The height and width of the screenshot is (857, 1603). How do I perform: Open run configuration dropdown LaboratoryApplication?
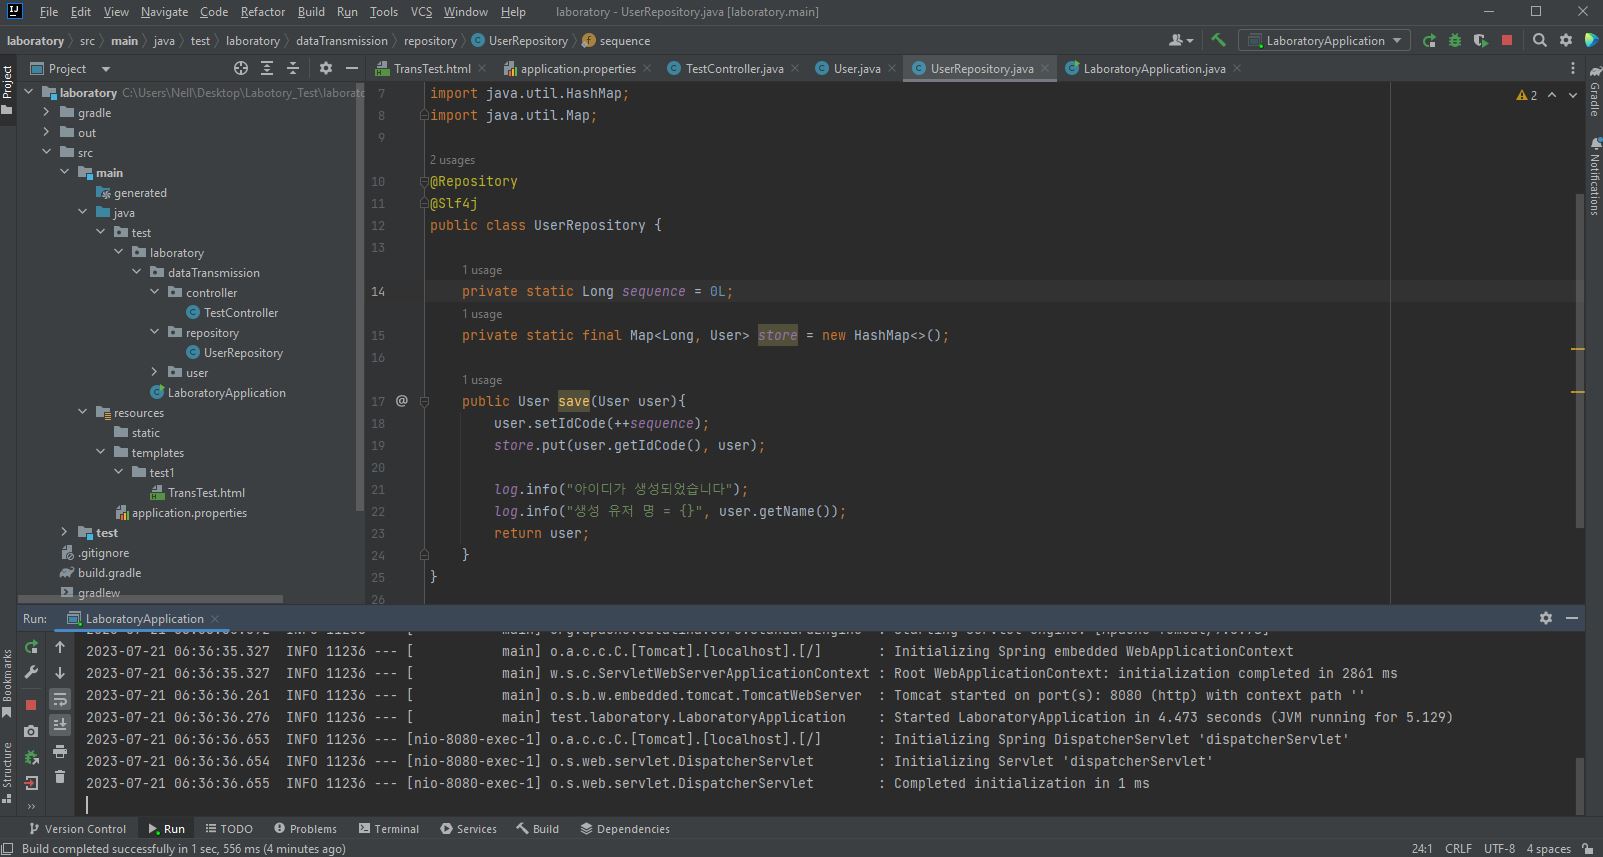[1325, 40]
